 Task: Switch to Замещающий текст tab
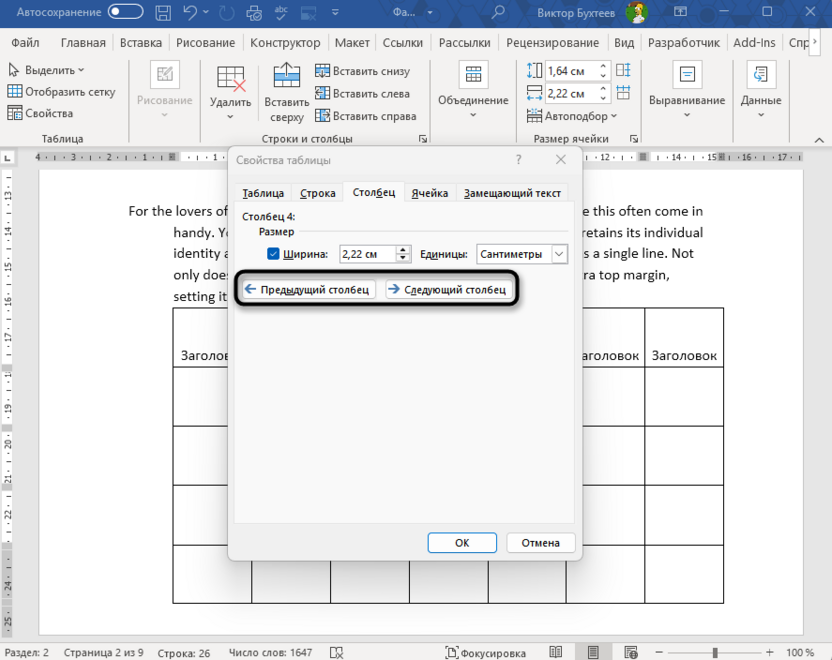point(512,193)
